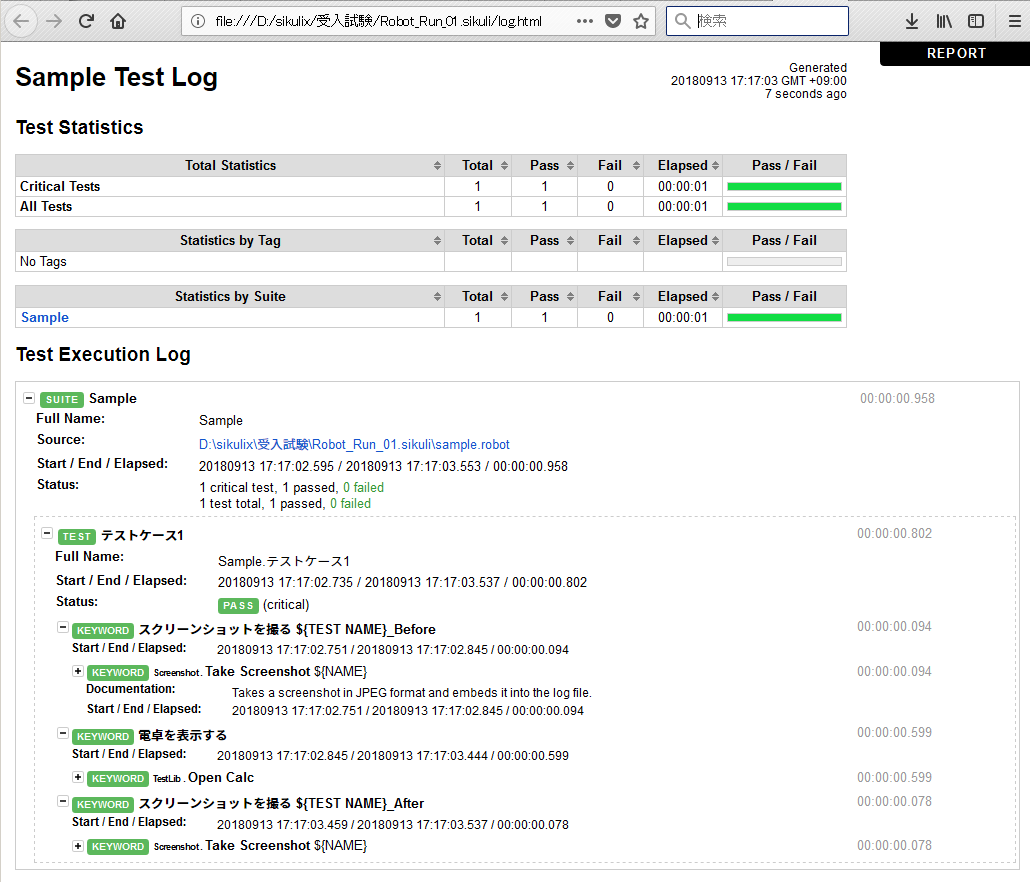
Task: Click the PASS status badge
Action: (238, 606)
